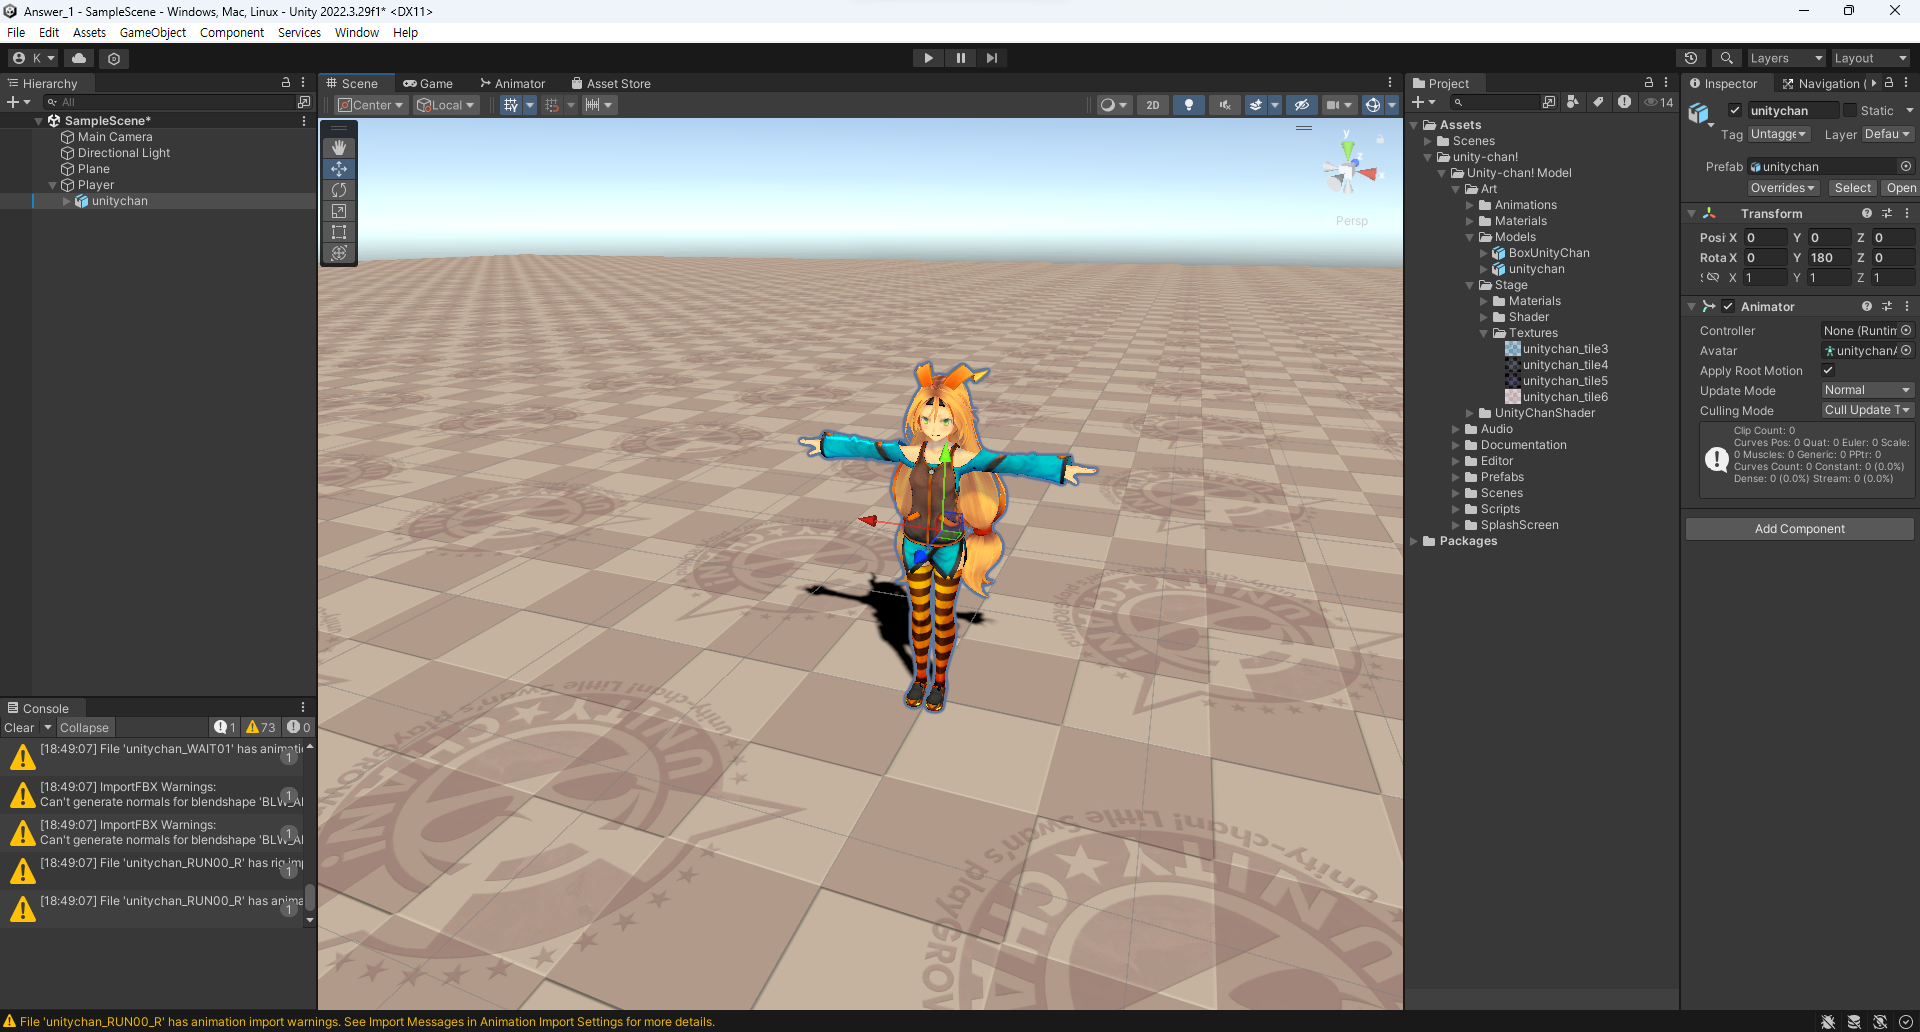Click the prefab Open button
Viewport: 1920px width, 1032px height.
(1900, 188)
